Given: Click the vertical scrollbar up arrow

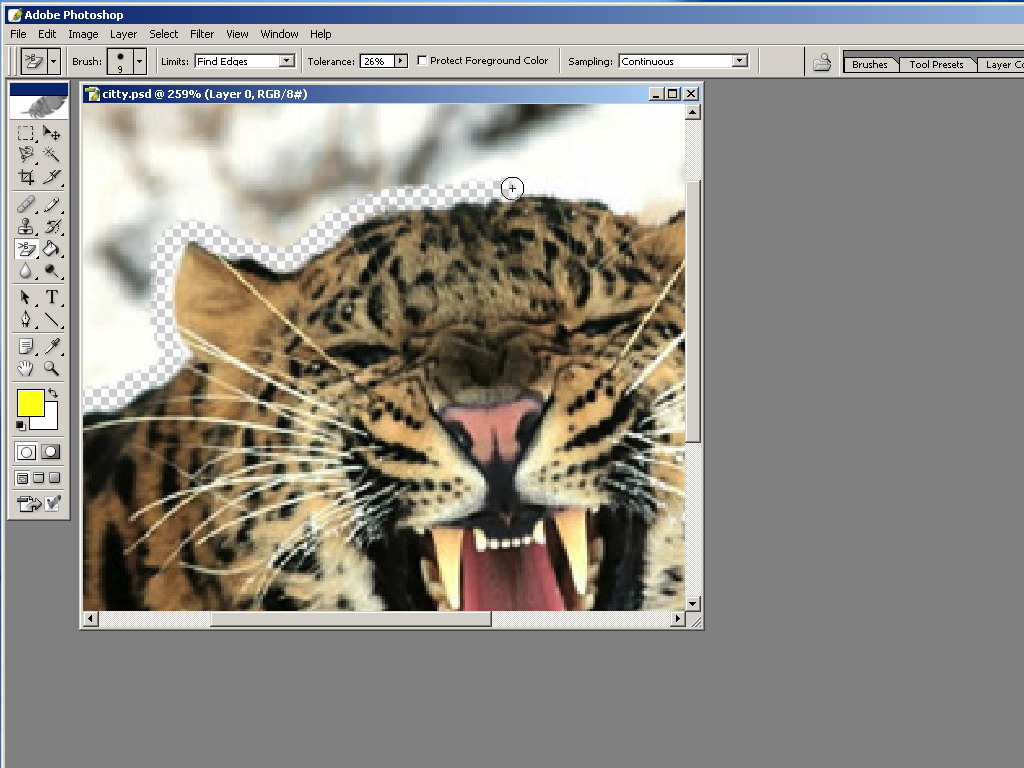Looking at the screenshot, I should click(x=692, y=112).
